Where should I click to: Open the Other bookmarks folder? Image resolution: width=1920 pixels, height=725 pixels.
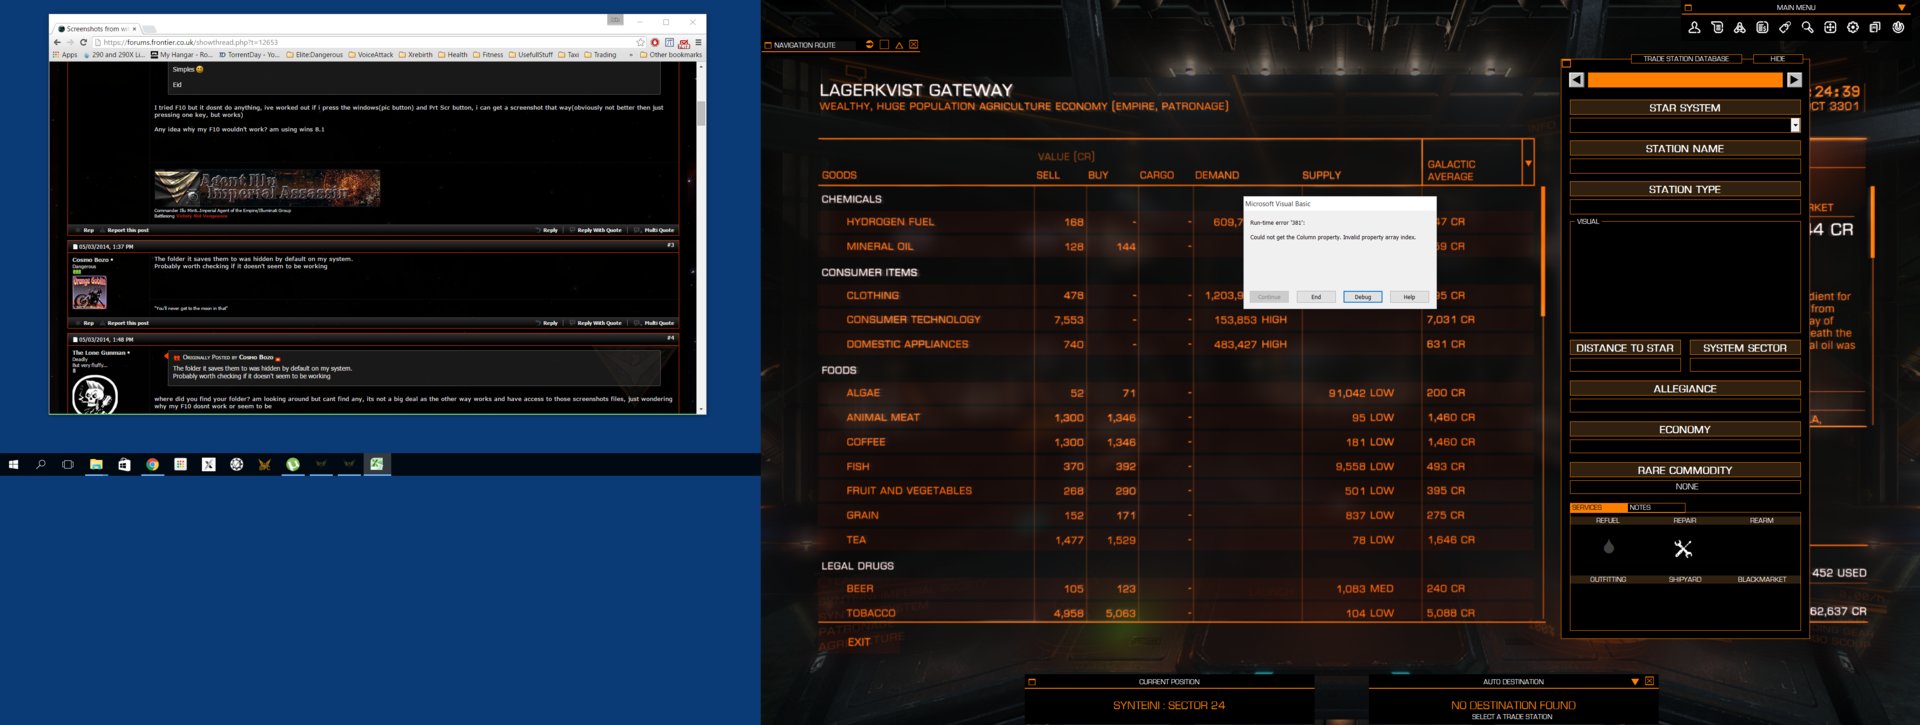click(x=671, y=55)
